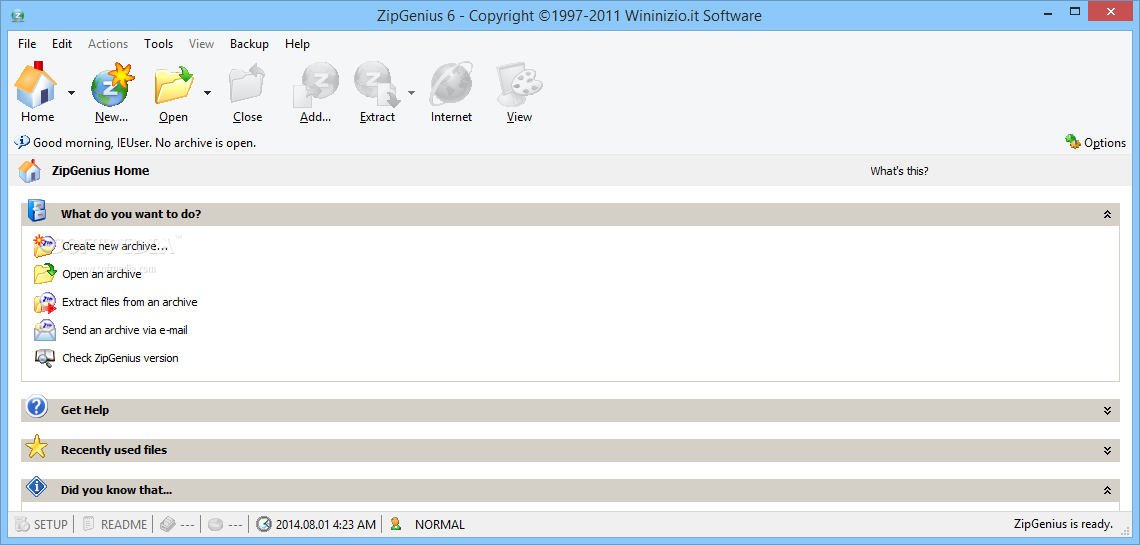The image size is (1140, 545).
Task: Expand the Recently used files section
Action: tap(1107, 451)
